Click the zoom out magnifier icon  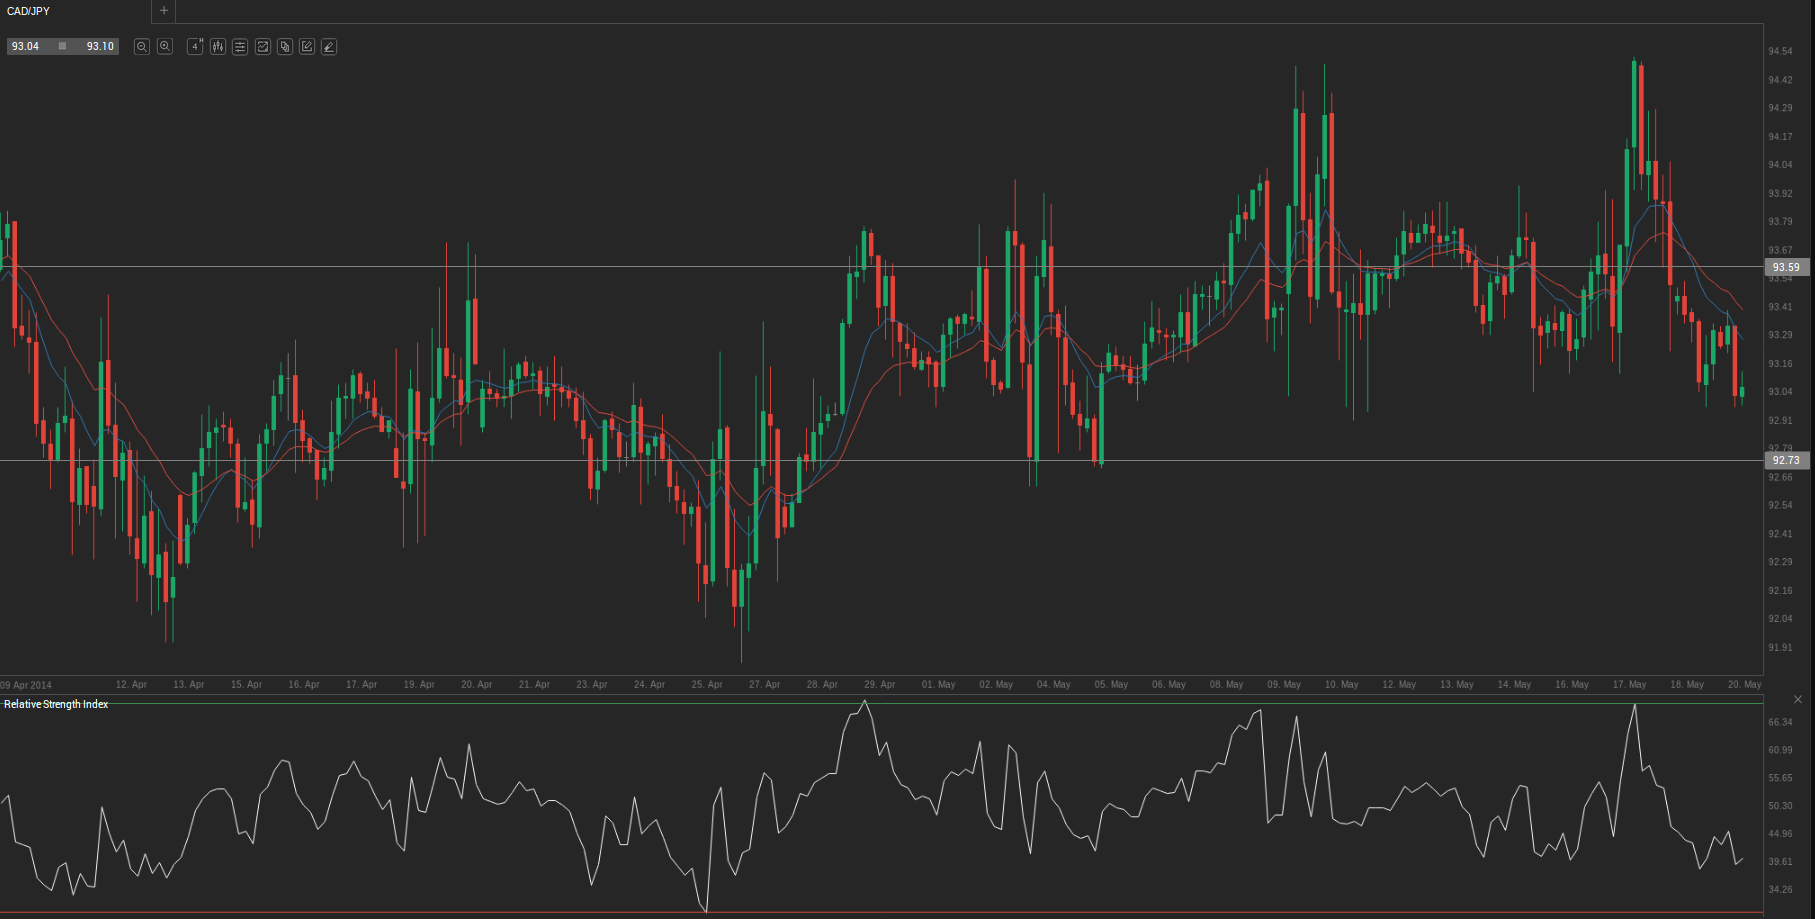click(x=142, y=47)
